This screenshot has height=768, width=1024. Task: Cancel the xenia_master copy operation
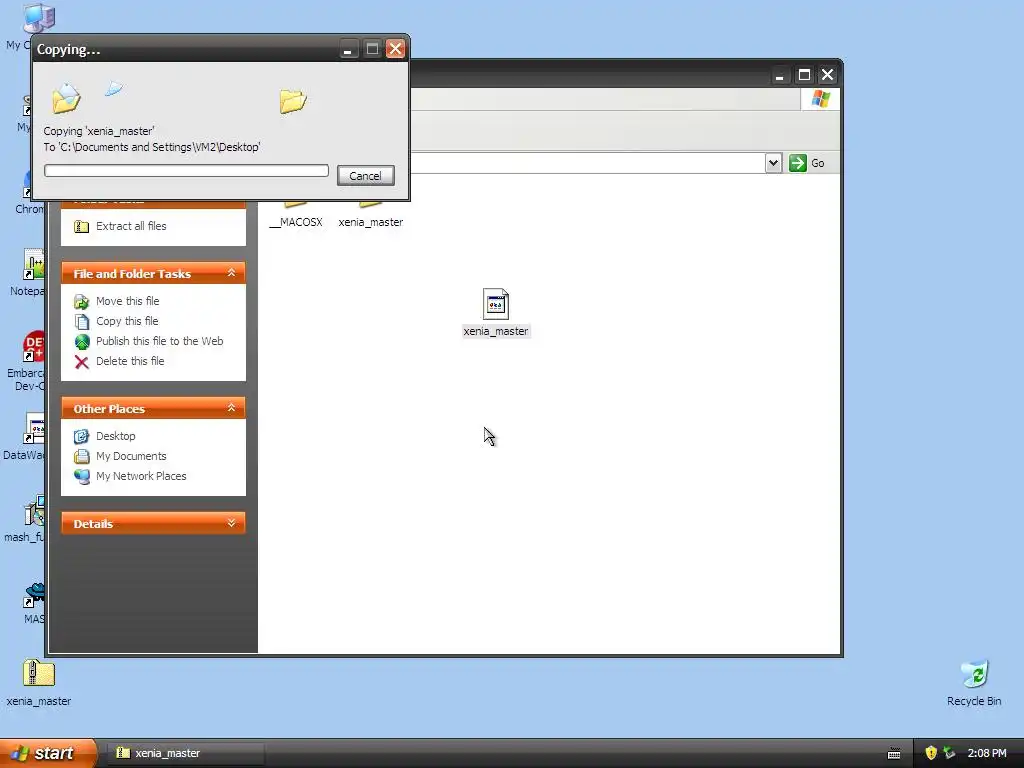point(366,176)
